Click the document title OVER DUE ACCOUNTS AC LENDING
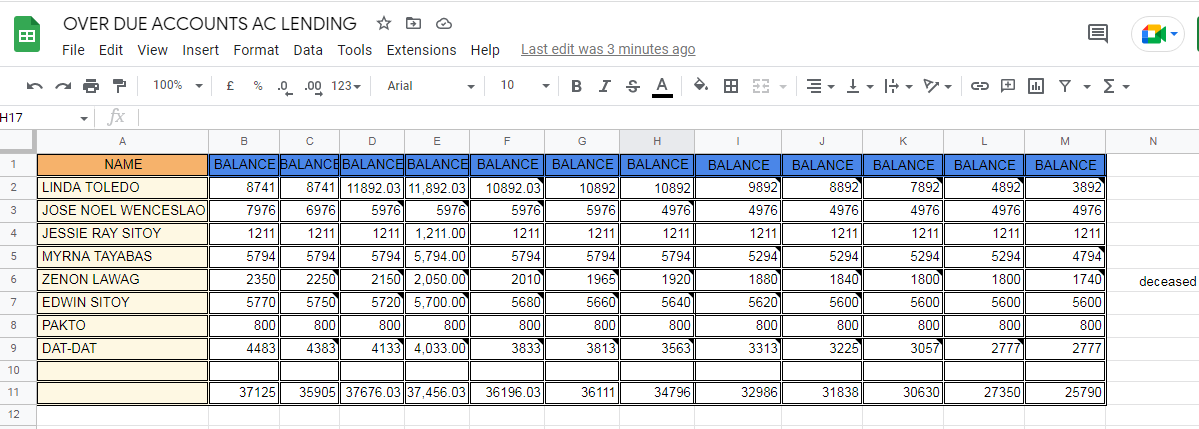Screen dimensions: 1199x429 click(x=210, y=24)
